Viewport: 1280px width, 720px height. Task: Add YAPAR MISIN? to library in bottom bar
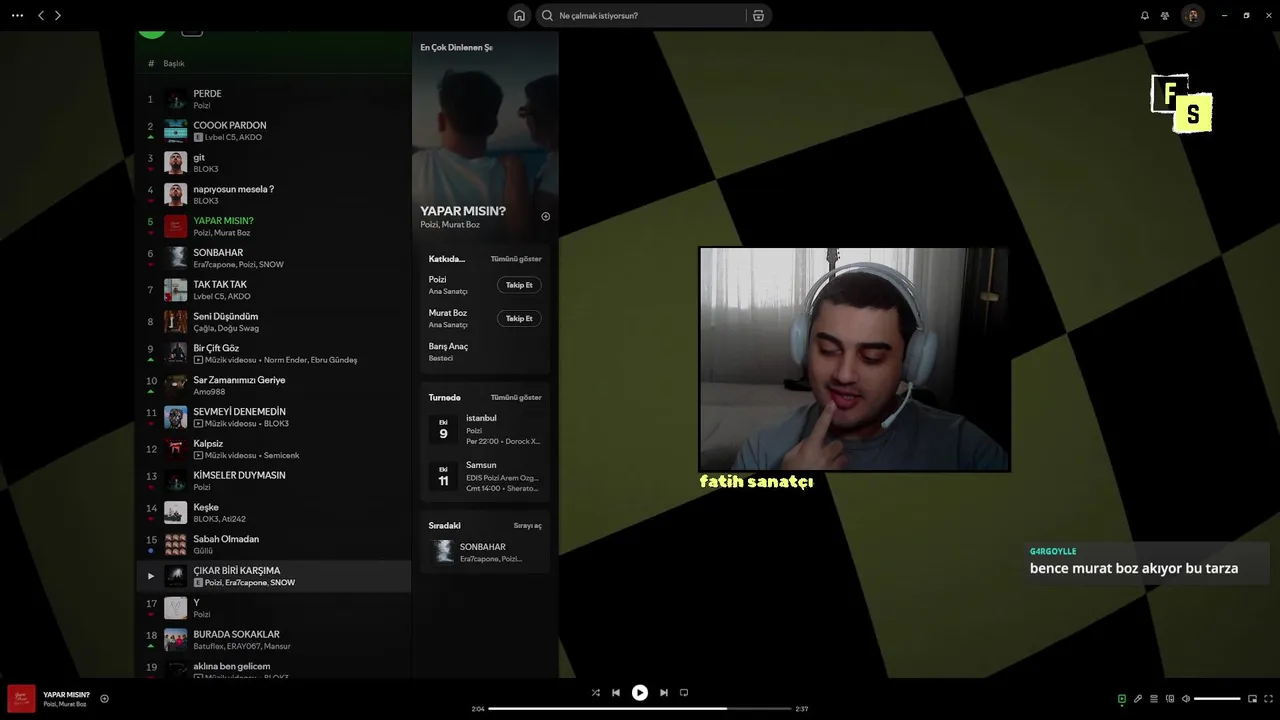pos(104,699)
